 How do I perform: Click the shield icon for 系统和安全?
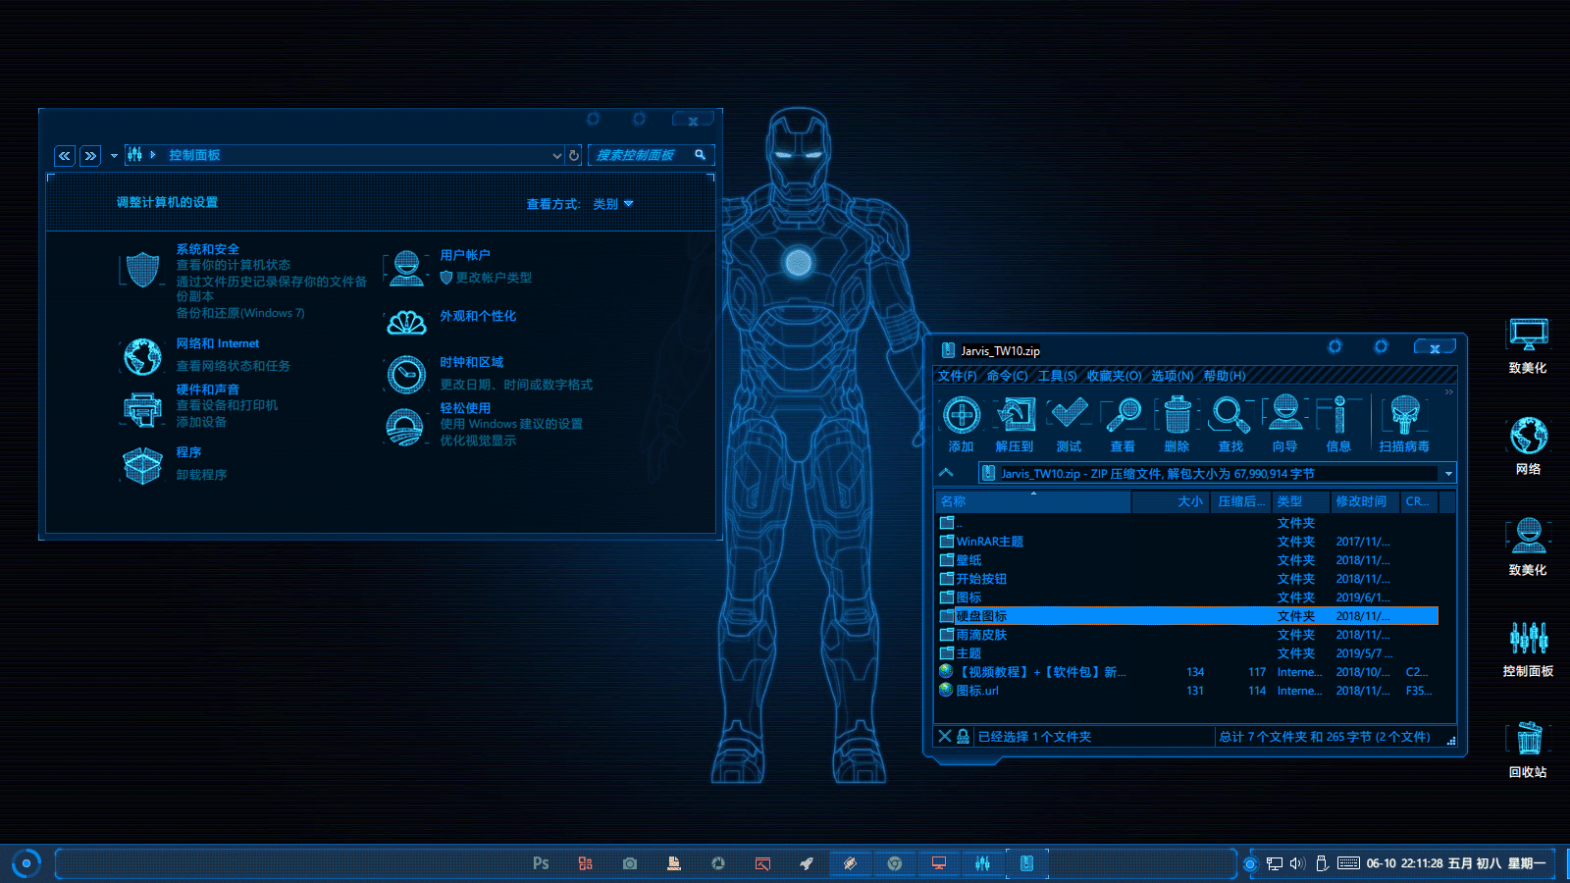point(142,270)
